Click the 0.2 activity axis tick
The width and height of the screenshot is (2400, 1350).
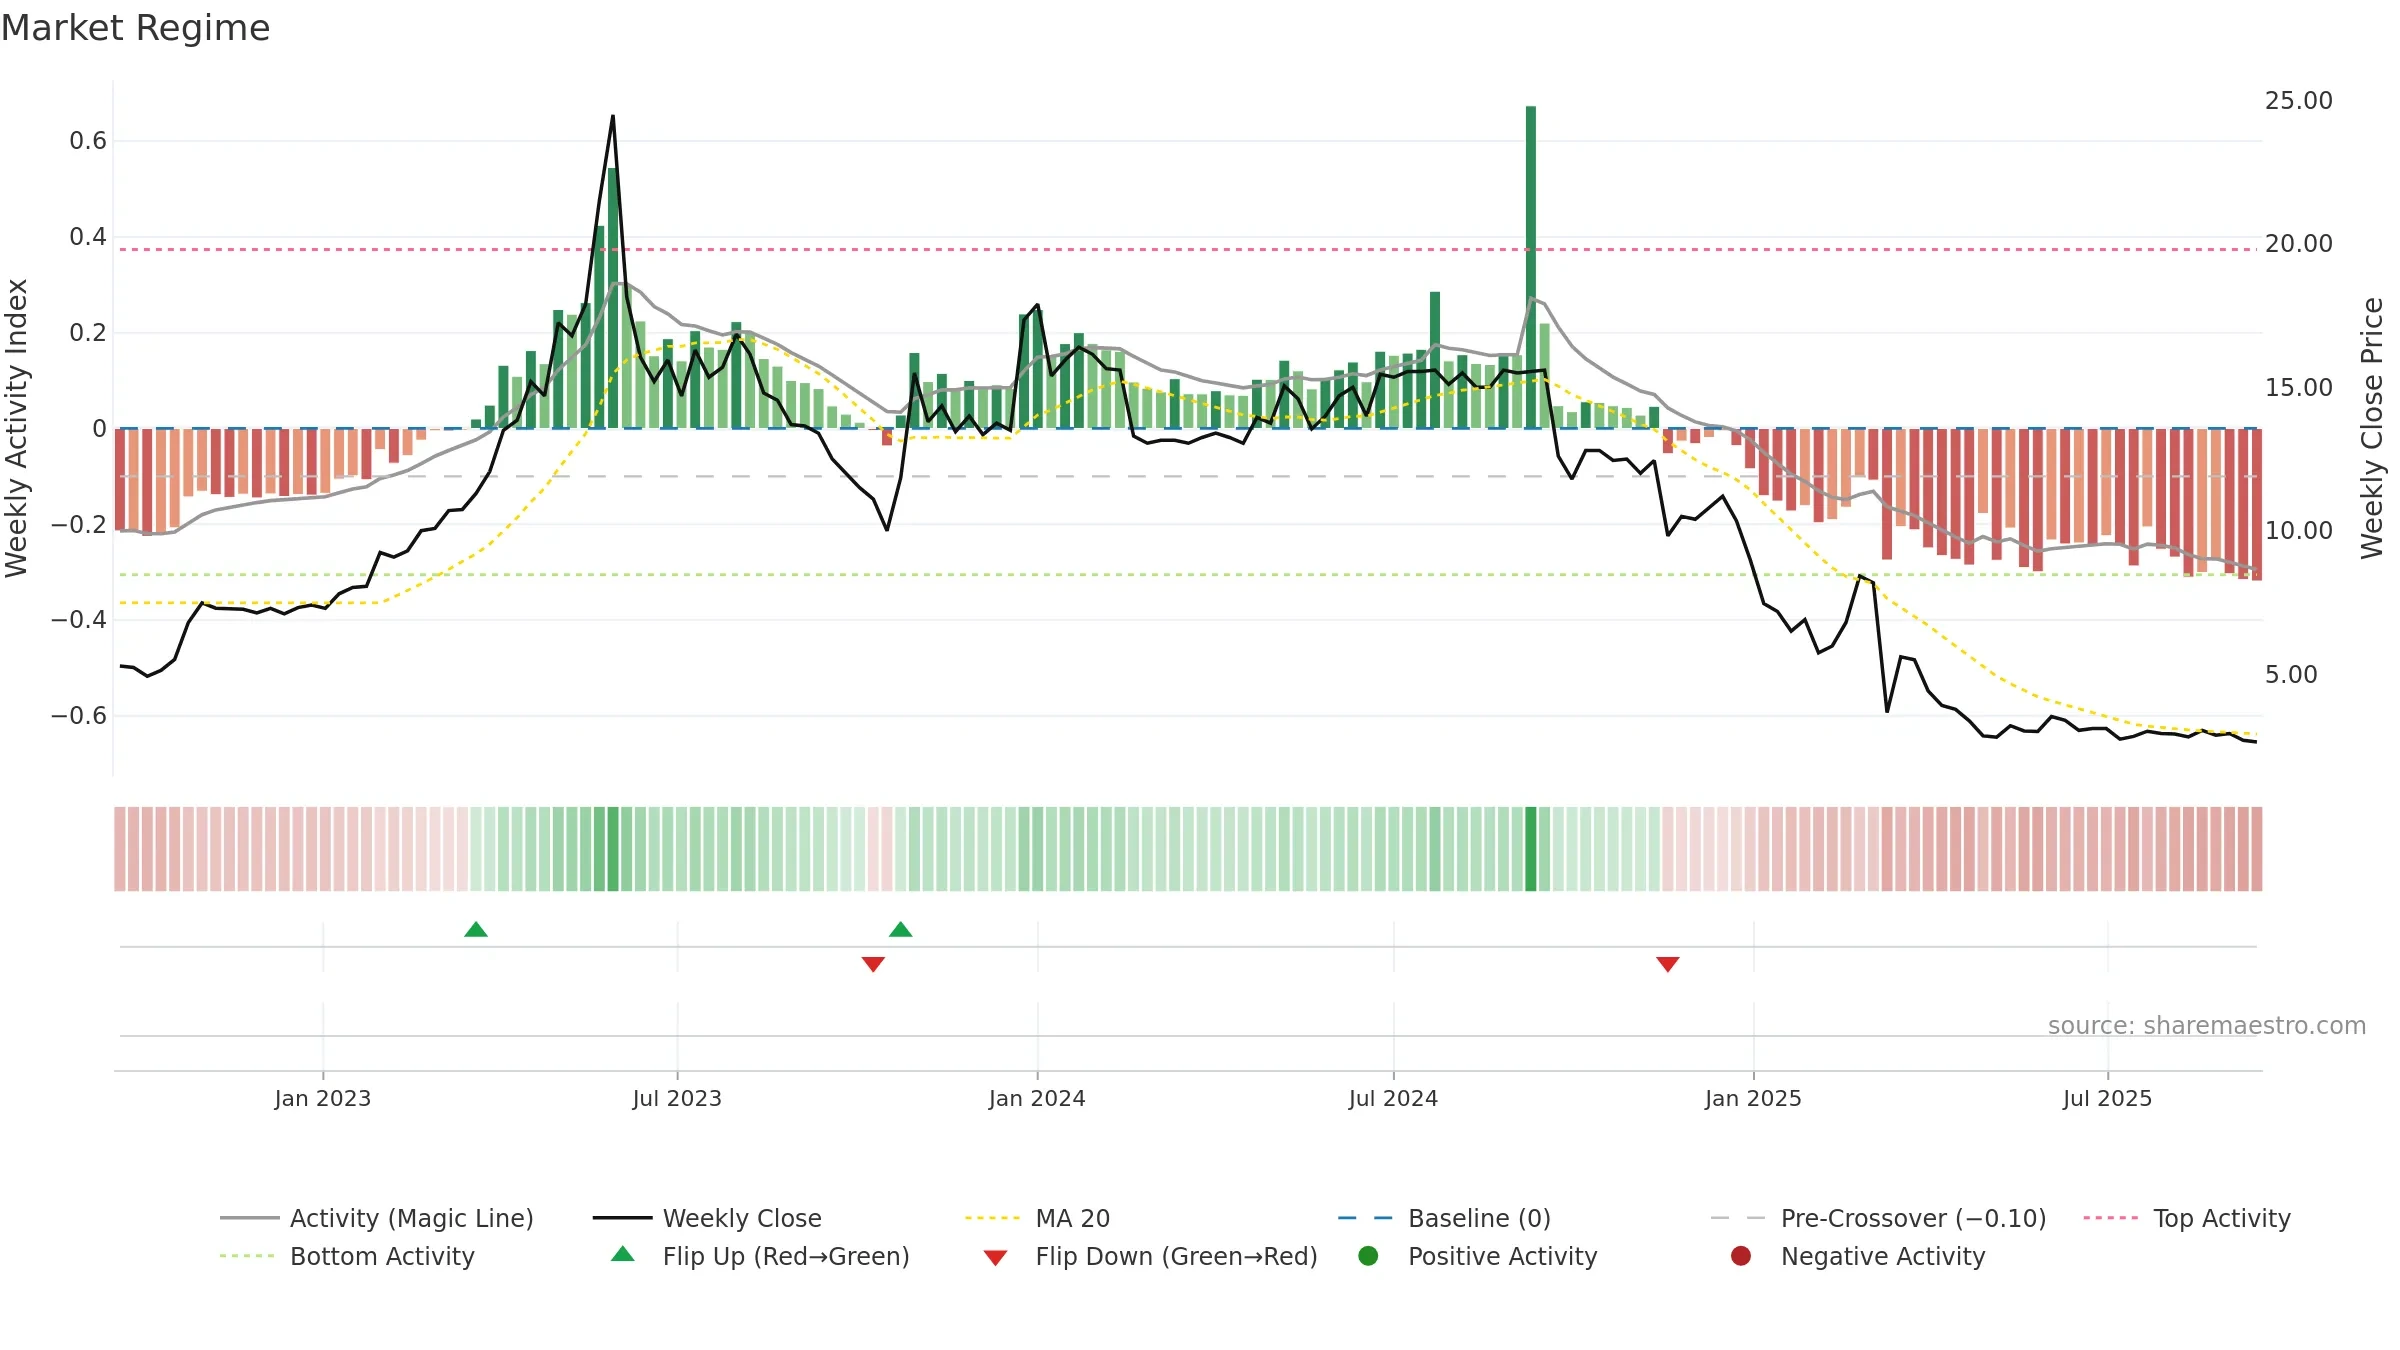[x=88, y=333]
